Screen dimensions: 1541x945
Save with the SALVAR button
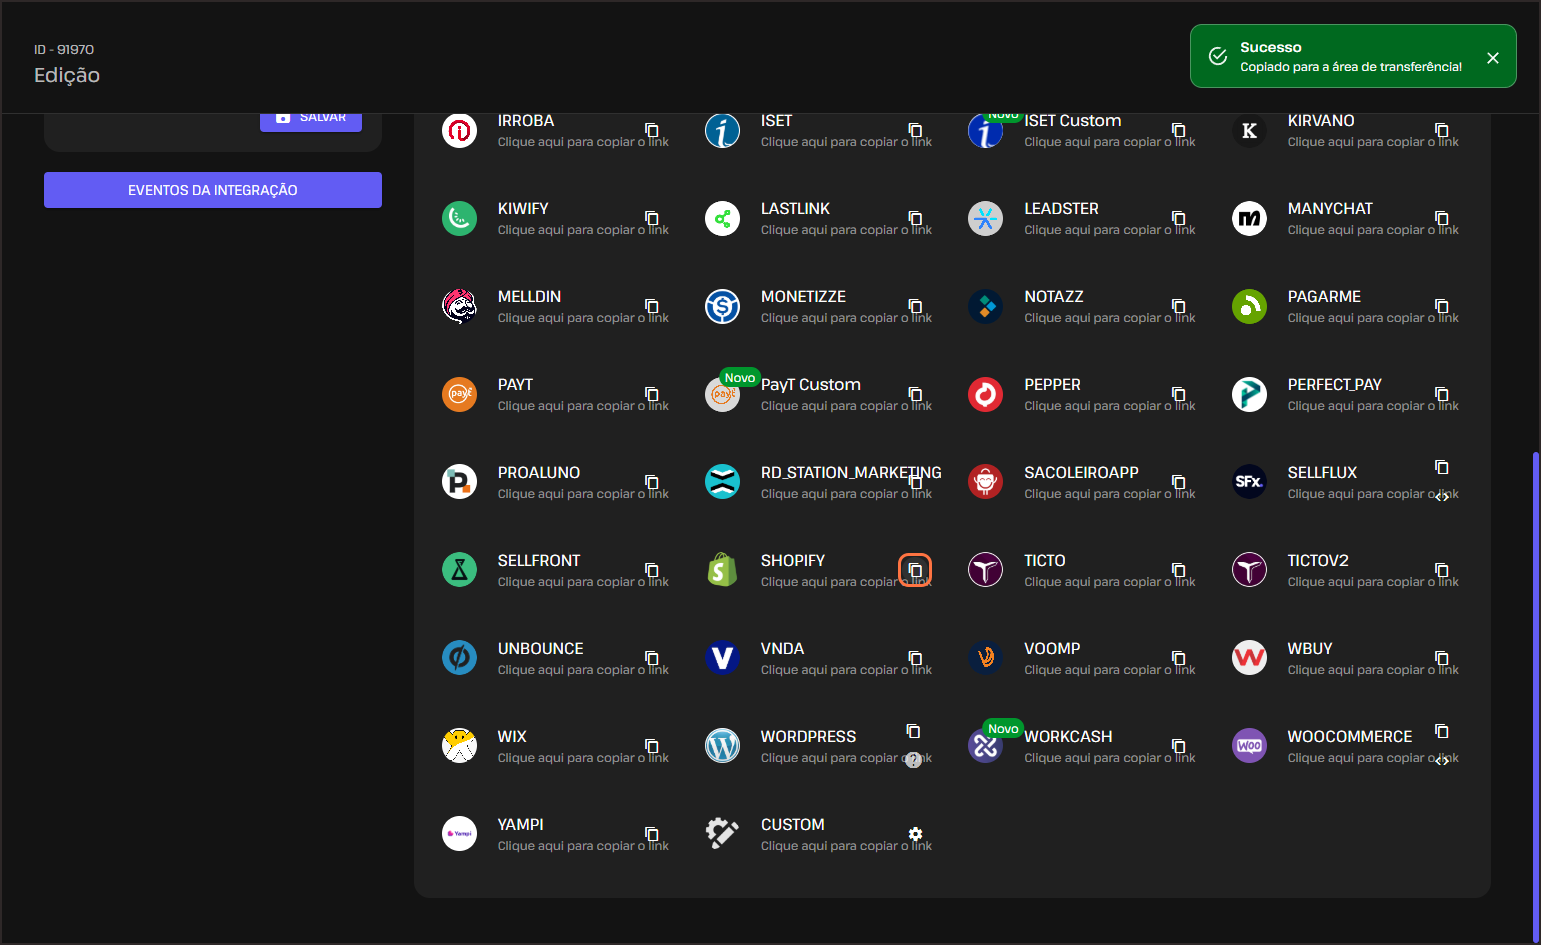click(311, 120)
